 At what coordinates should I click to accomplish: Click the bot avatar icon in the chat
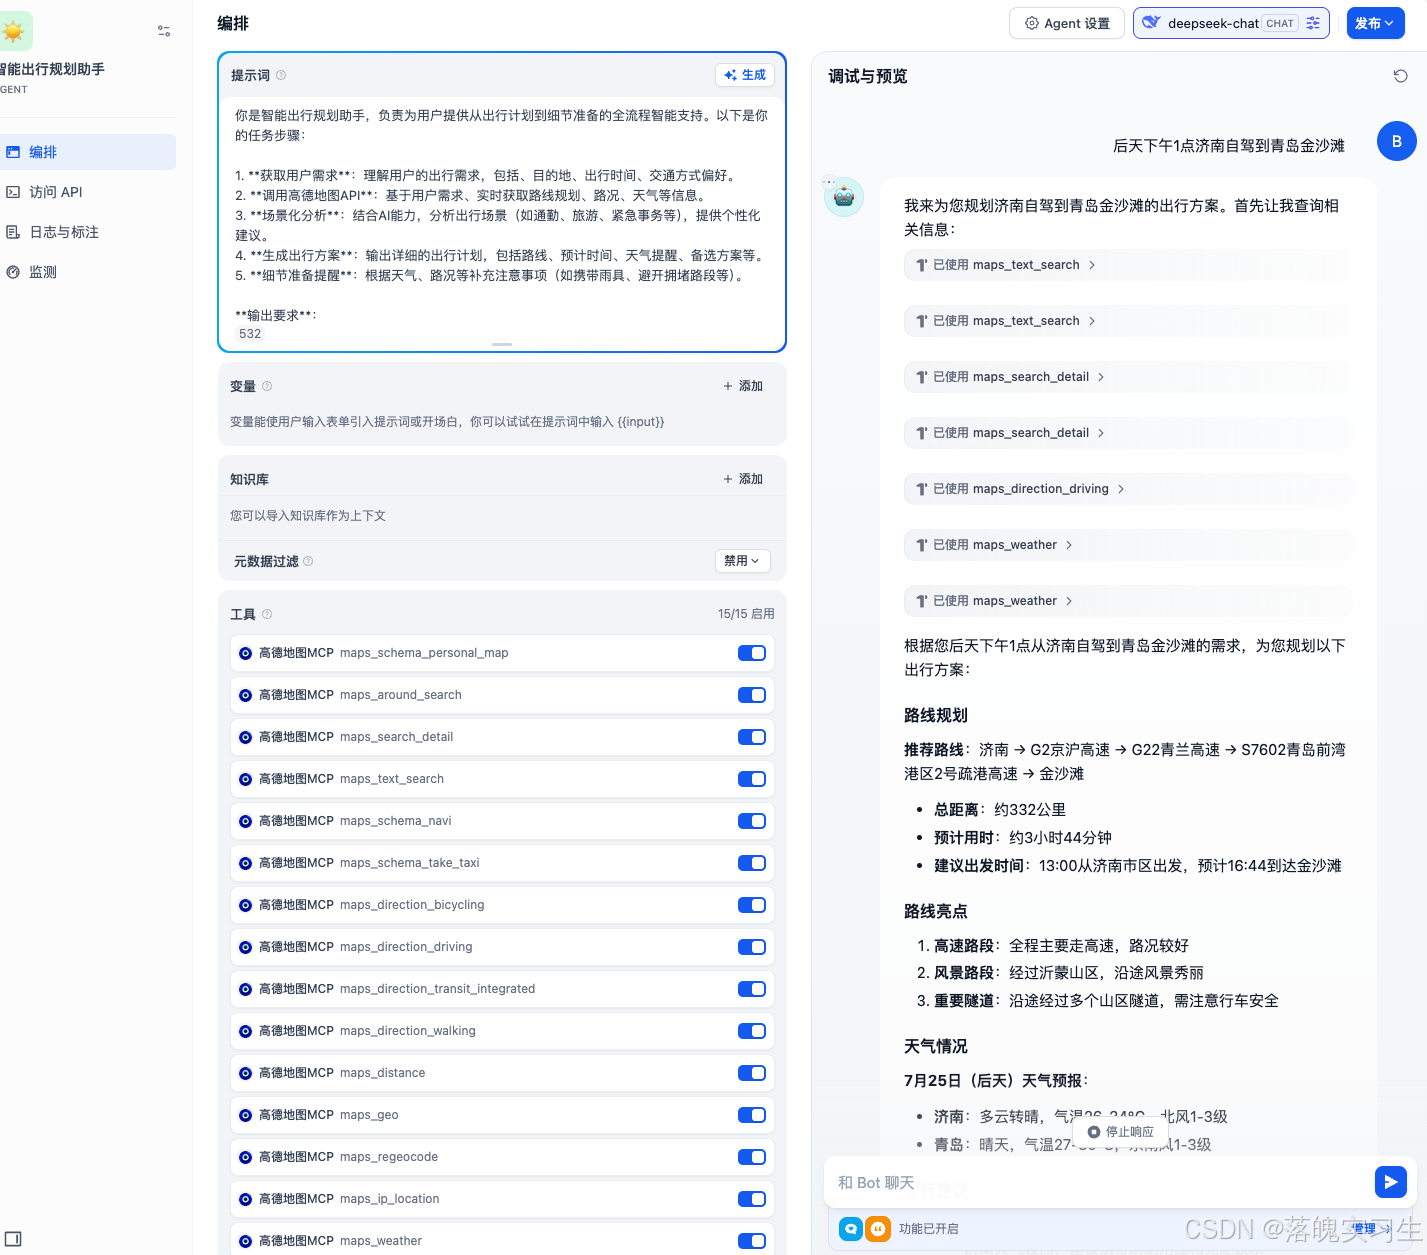click(843, 197)
